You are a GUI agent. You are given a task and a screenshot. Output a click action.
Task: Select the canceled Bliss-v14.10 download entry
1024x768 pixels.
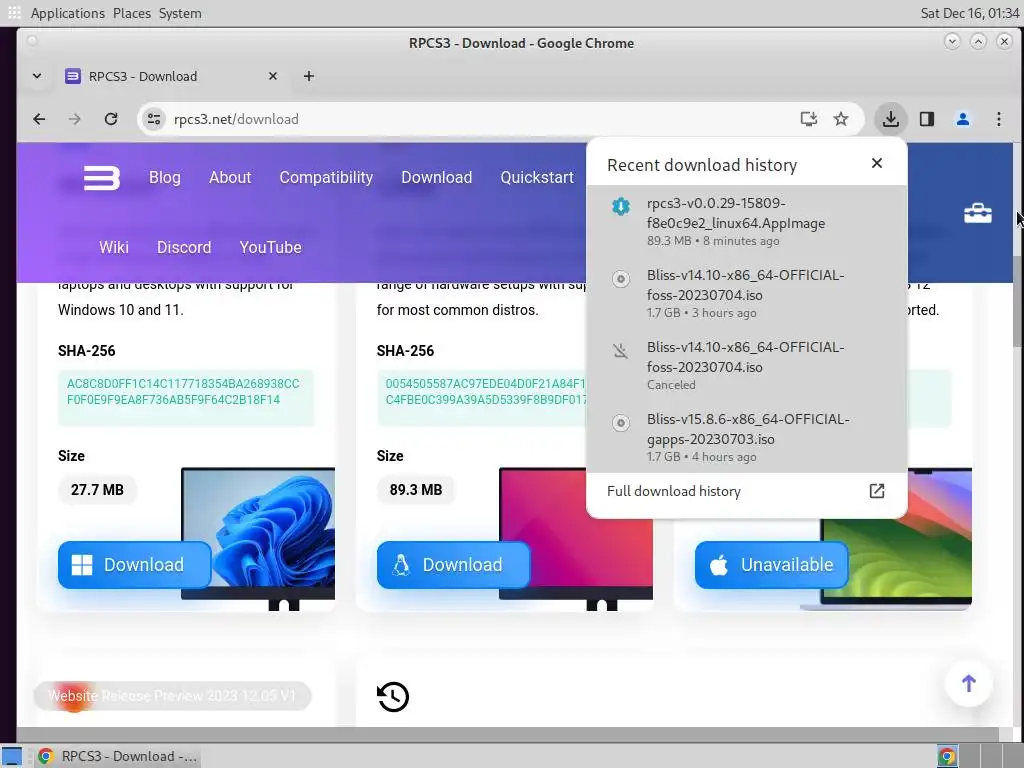[x=746, y=365]
